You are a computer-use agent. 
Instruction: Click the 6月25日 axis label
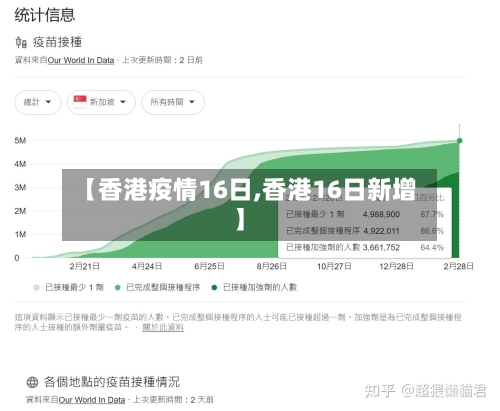[209, 266]
